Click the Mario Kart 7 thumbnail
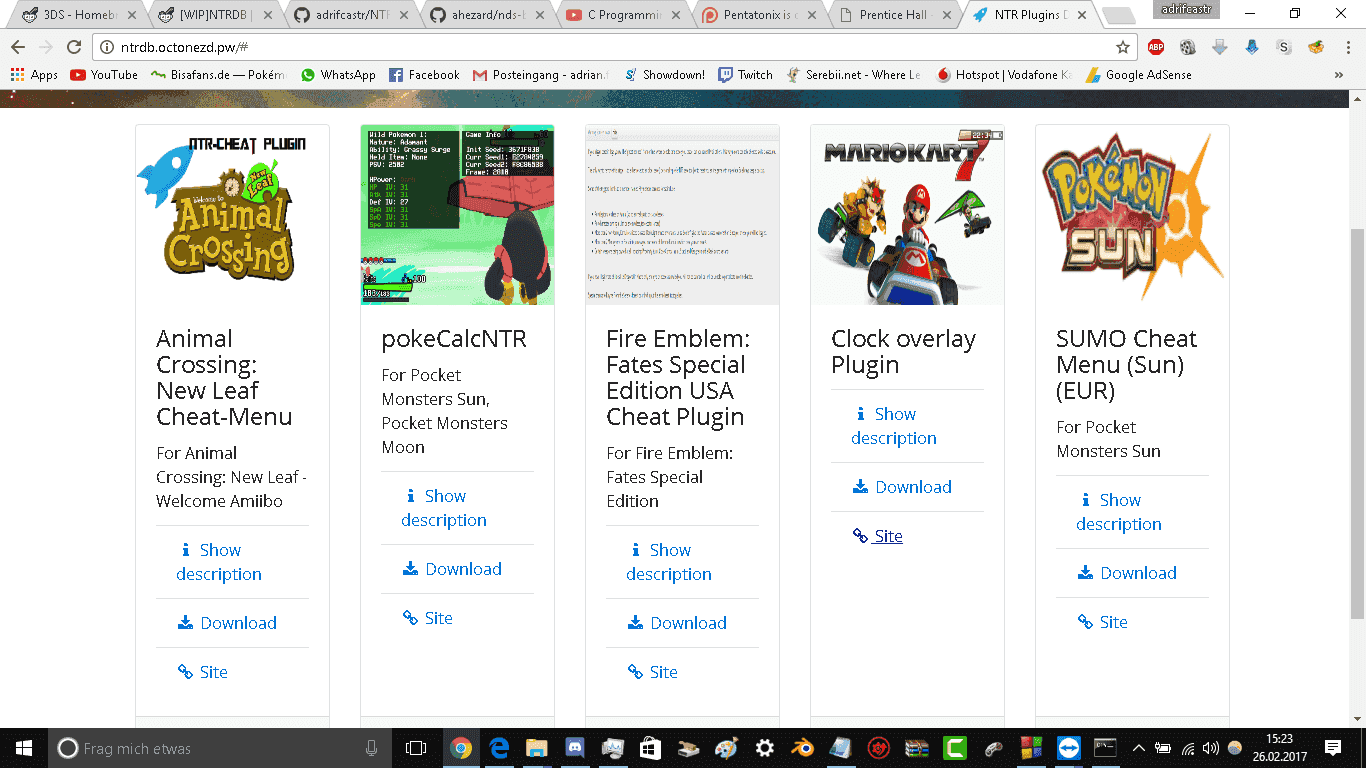The width and height of the screenshot is (1366, 768). [x=907, y=215]
